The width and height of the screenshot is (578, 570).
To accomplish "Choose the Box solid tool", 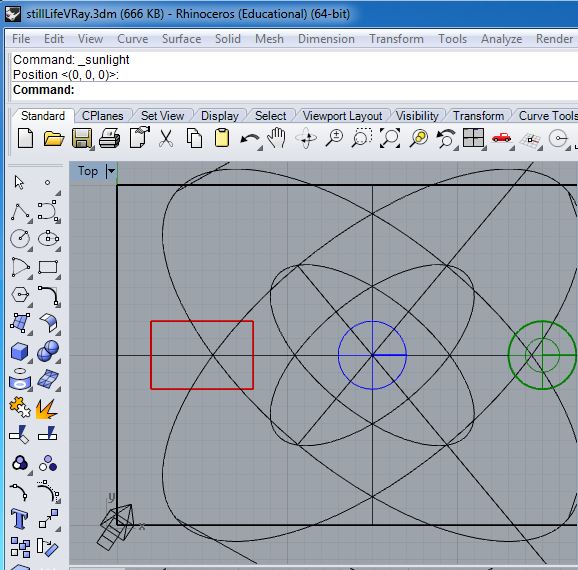I will (x=20, y=351).
